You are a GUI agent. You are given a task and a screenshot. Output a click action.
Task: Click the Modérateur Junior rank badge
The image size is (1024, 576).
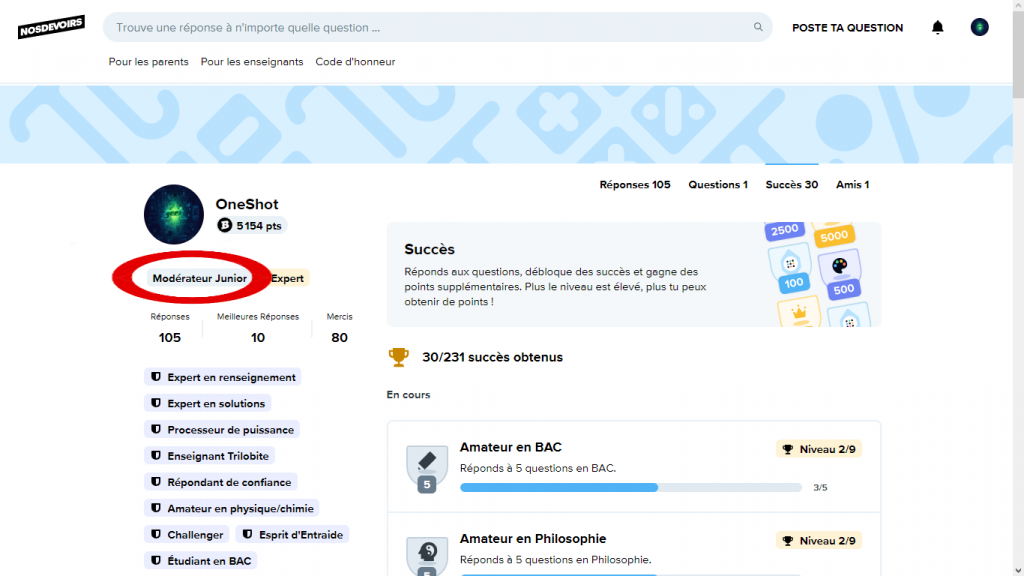coord(199,278)
